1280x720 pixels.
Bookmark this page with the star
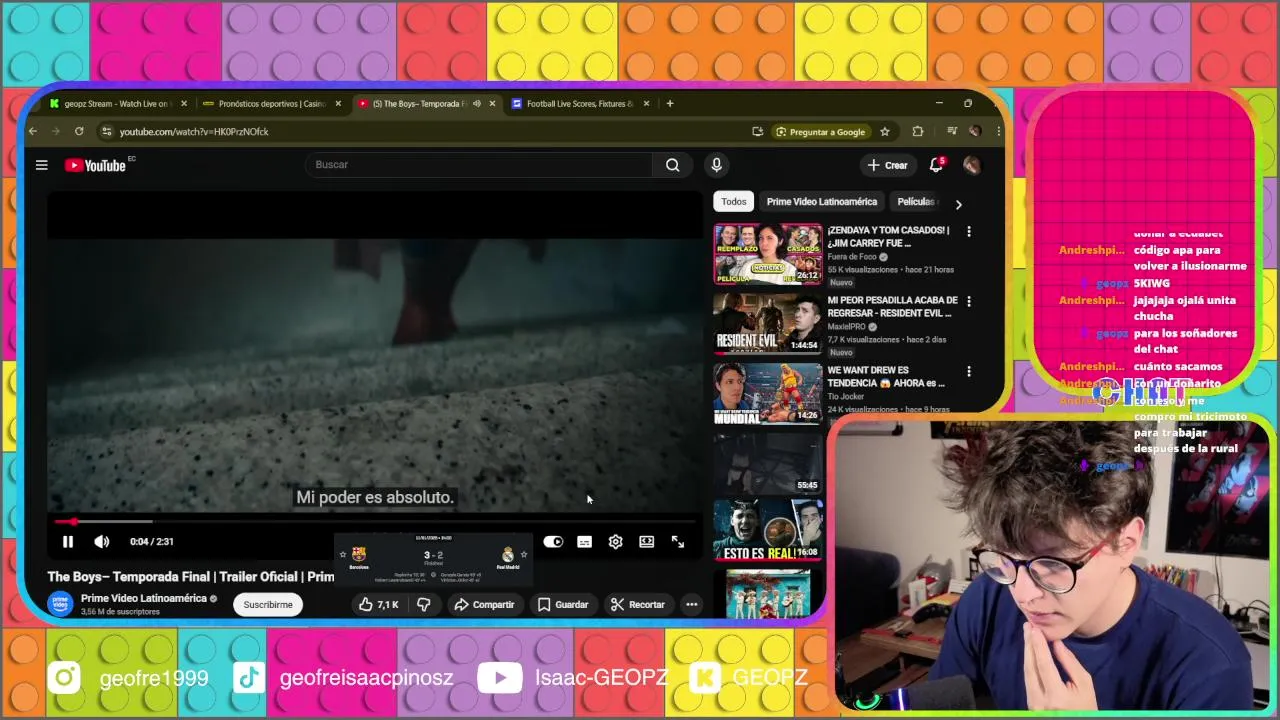[885, 132]
